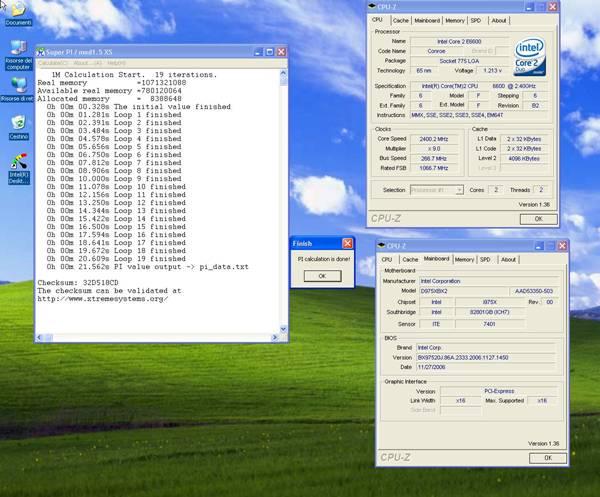Select Memory tab in upper CPU-Z window

[454, 20]
